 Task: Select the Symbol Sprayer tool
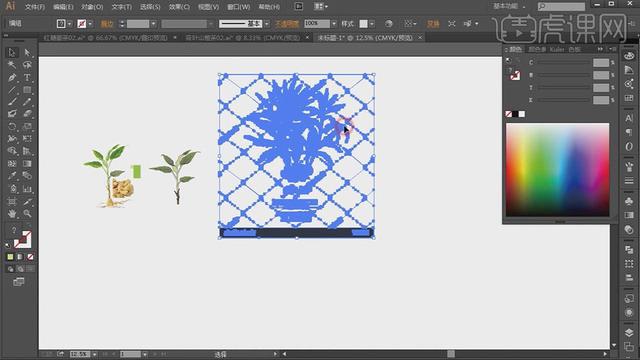(x=12, y=189)
